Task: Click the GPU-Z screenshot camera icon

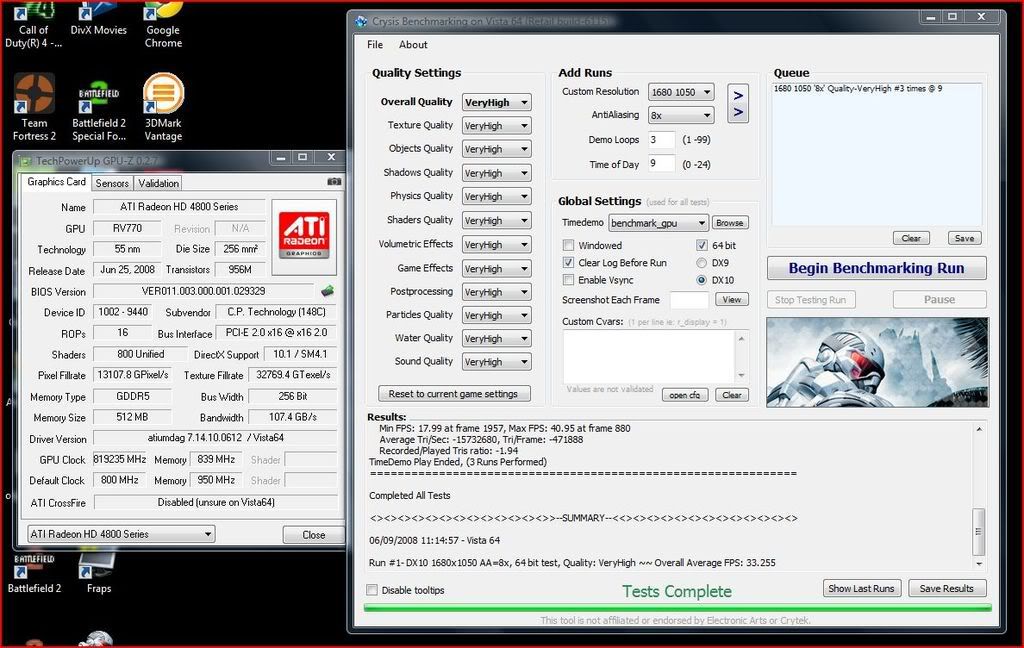Action: tap(334, 182)
